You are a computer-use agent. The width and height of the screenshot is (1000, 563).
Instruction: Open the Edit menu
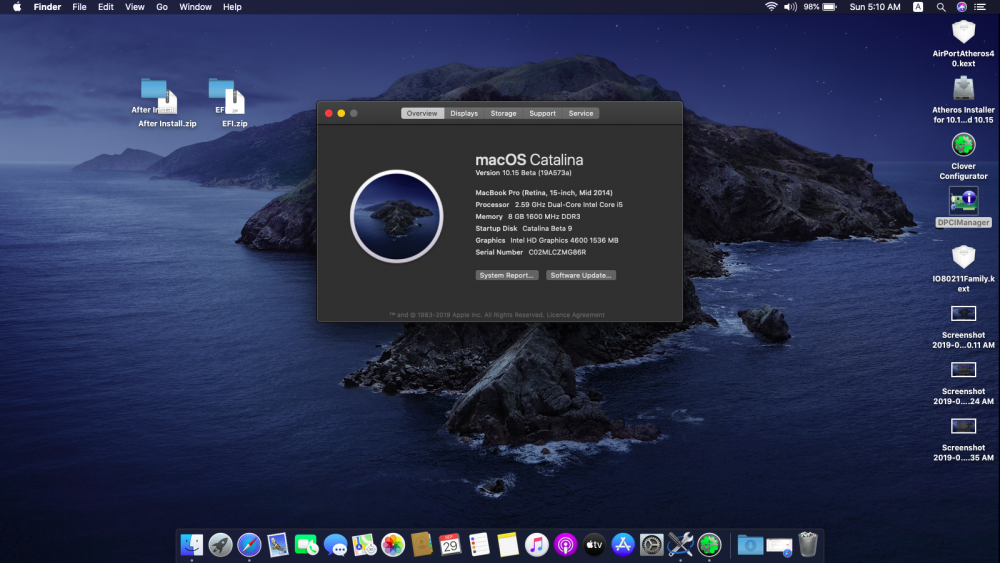[x=106, y=7]
